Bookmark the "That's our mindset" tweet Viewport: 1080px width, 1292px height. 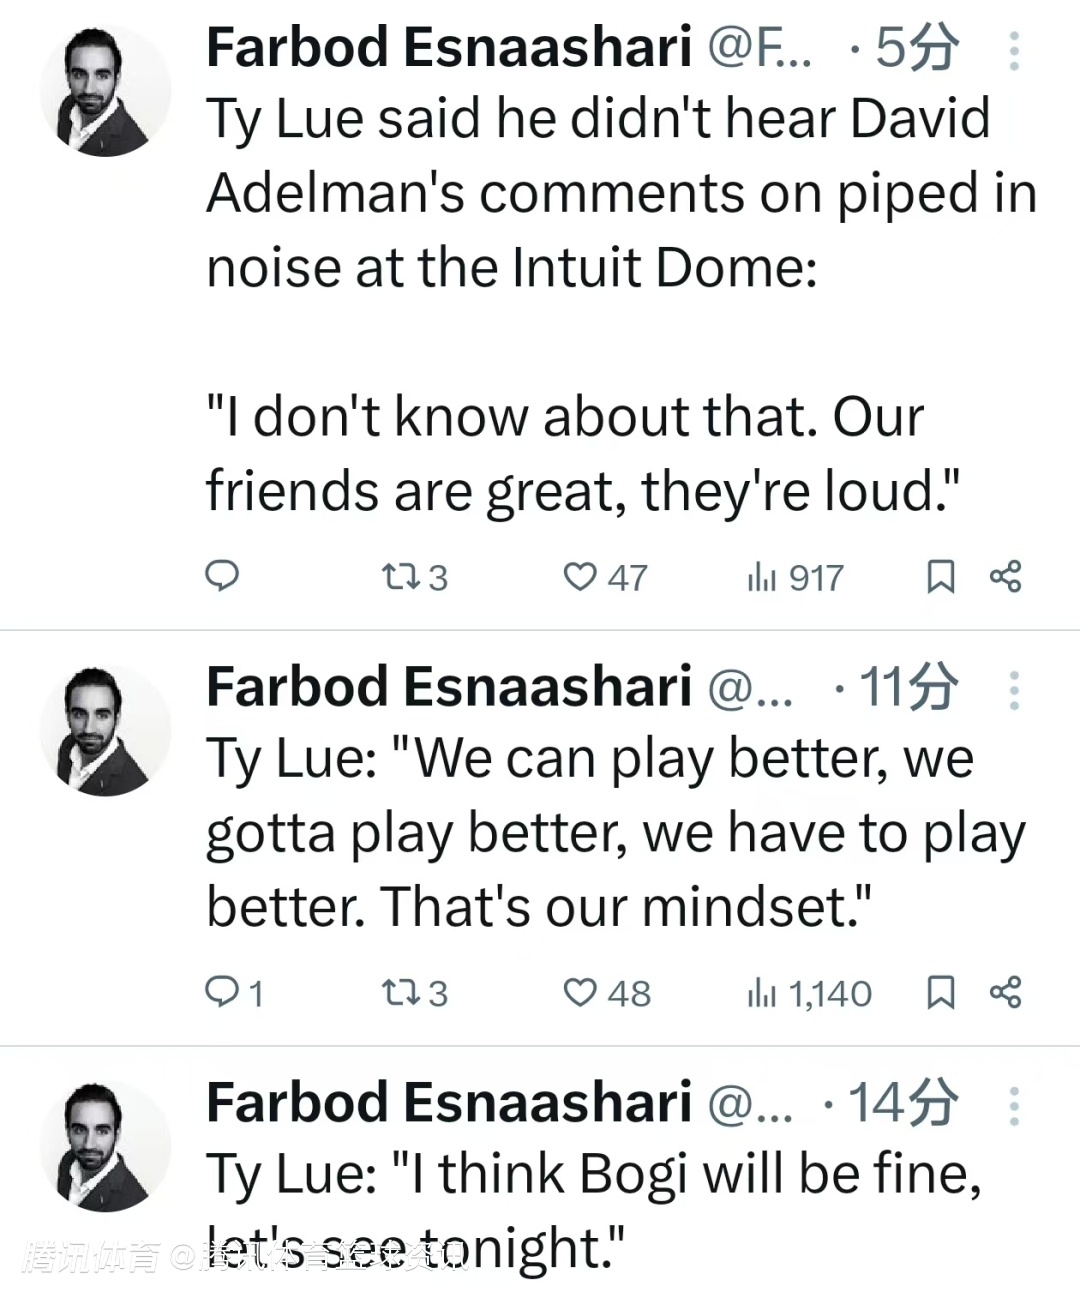click(940, 992)
